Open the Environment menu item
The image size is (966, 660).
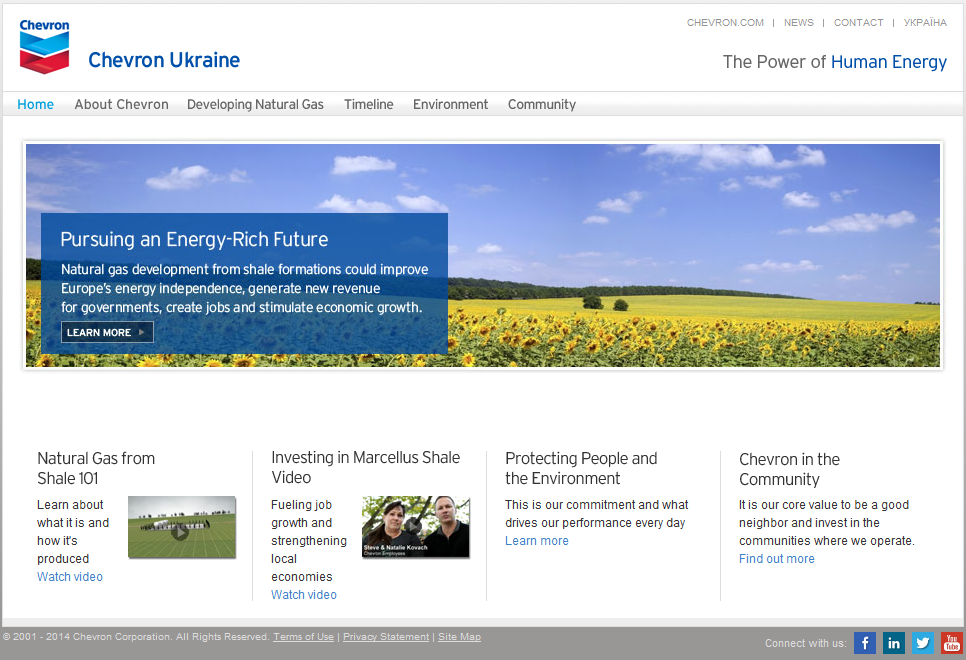click(x=450, y=104)
